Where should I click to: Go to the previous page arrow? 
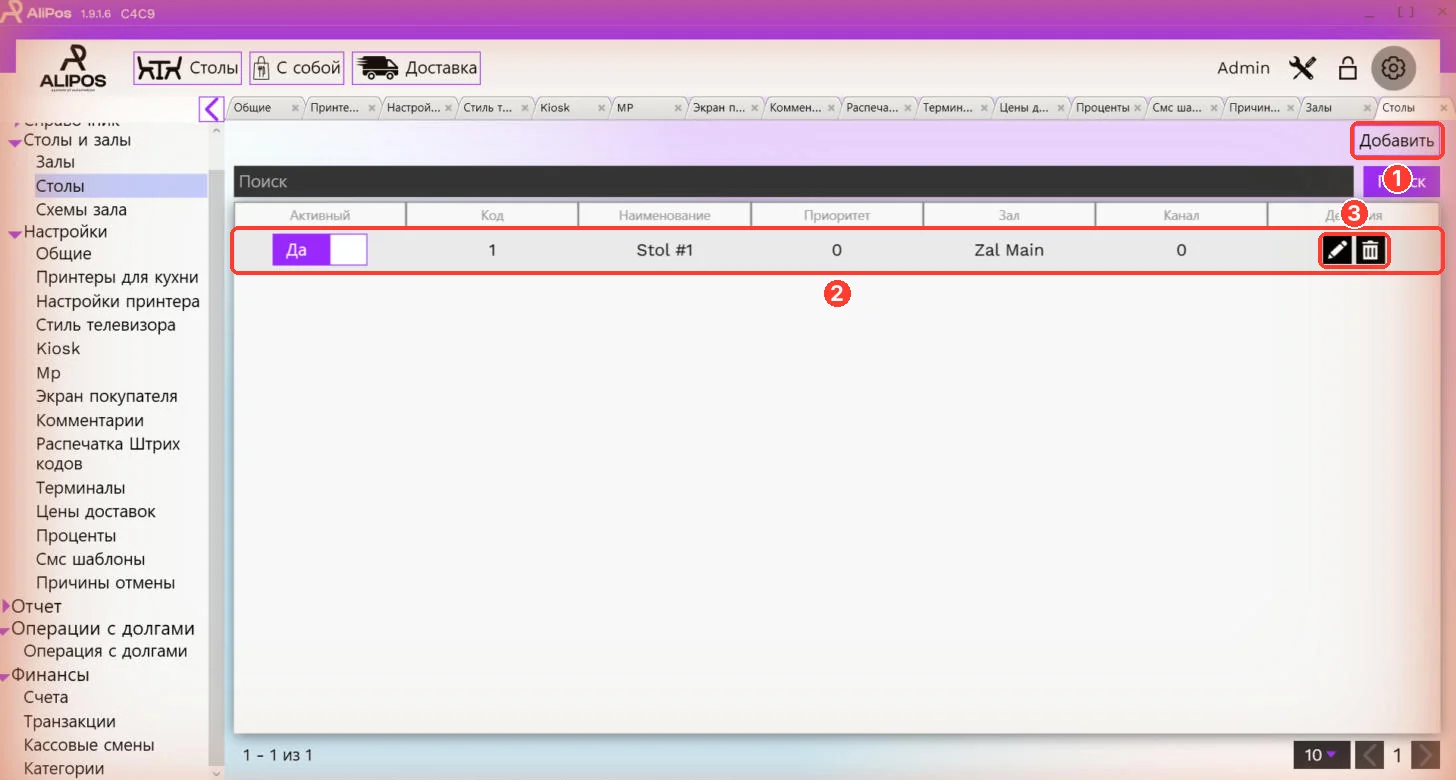[x=1370, y=755]
